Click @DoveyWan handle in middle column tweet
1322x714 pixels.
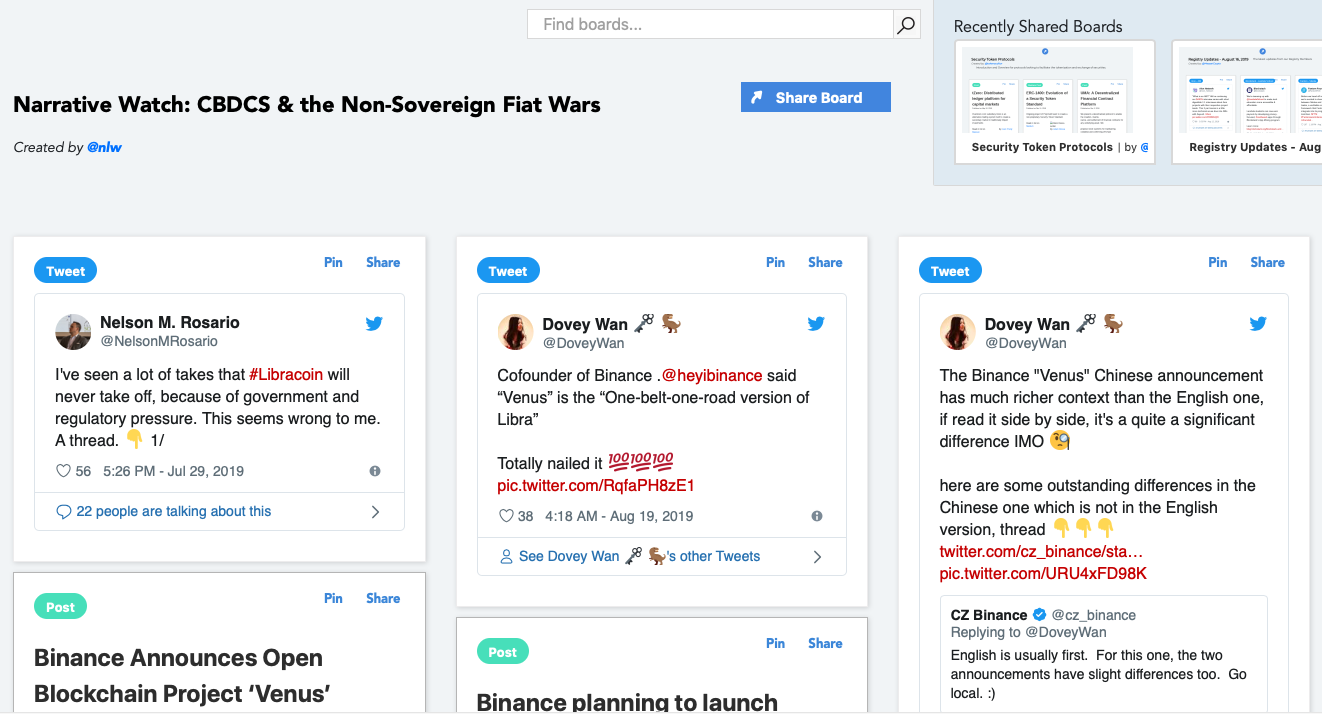[x=583, y=343]
